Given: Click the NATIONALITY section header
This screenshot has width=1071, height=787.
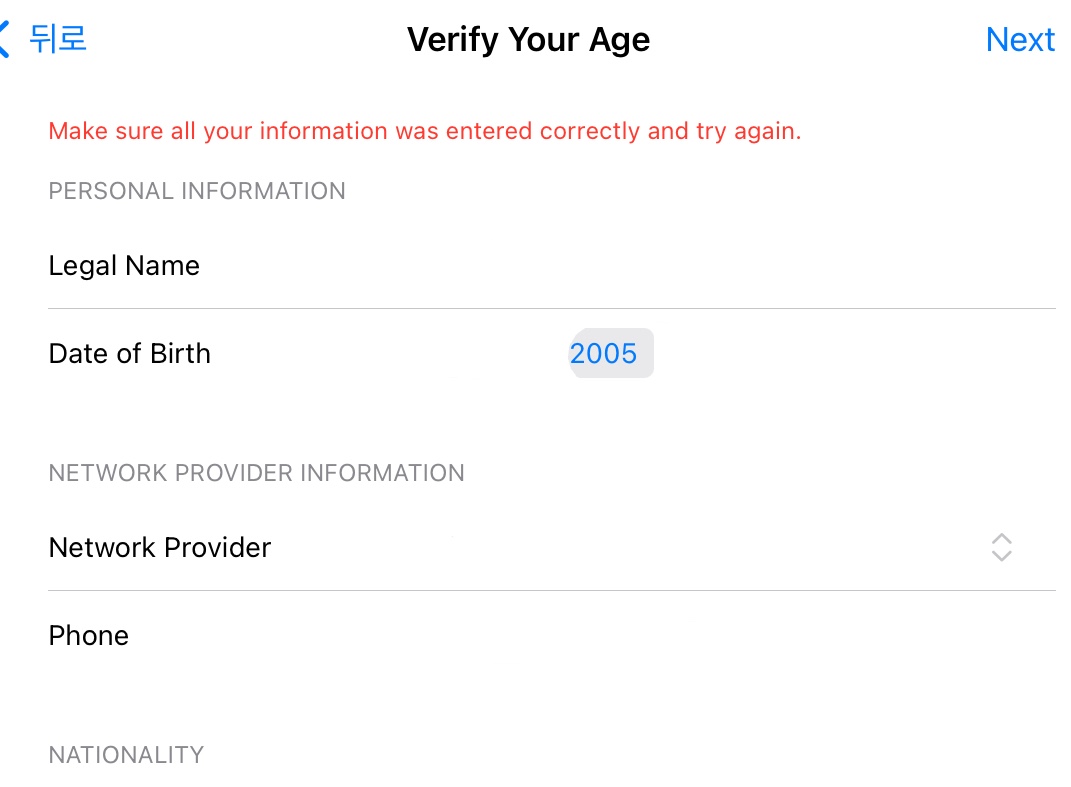Looking at the screenshot, I should point(126,755).
